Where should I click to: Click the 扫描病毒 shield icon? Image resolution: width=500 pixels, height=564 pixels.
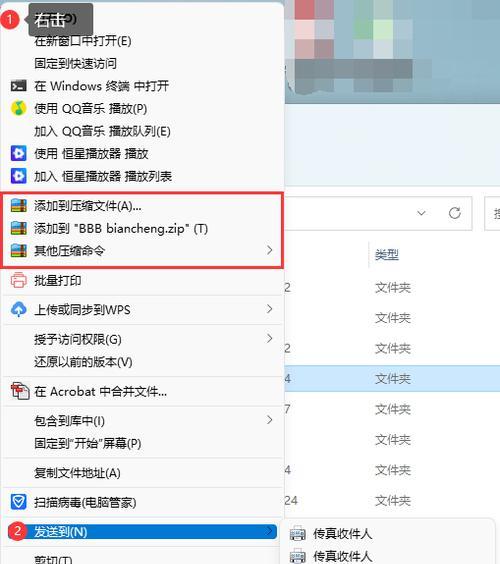(18, 502)
